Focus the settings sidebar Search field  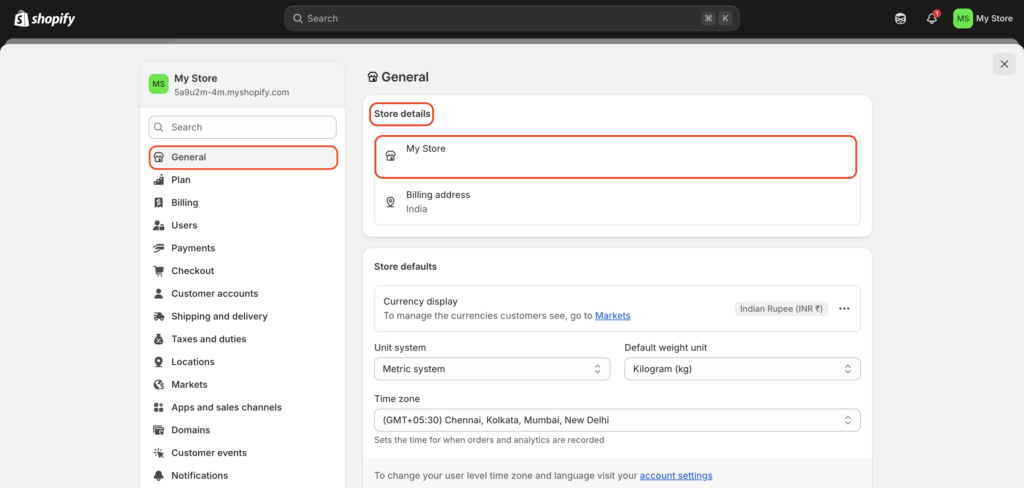point(243,127)
